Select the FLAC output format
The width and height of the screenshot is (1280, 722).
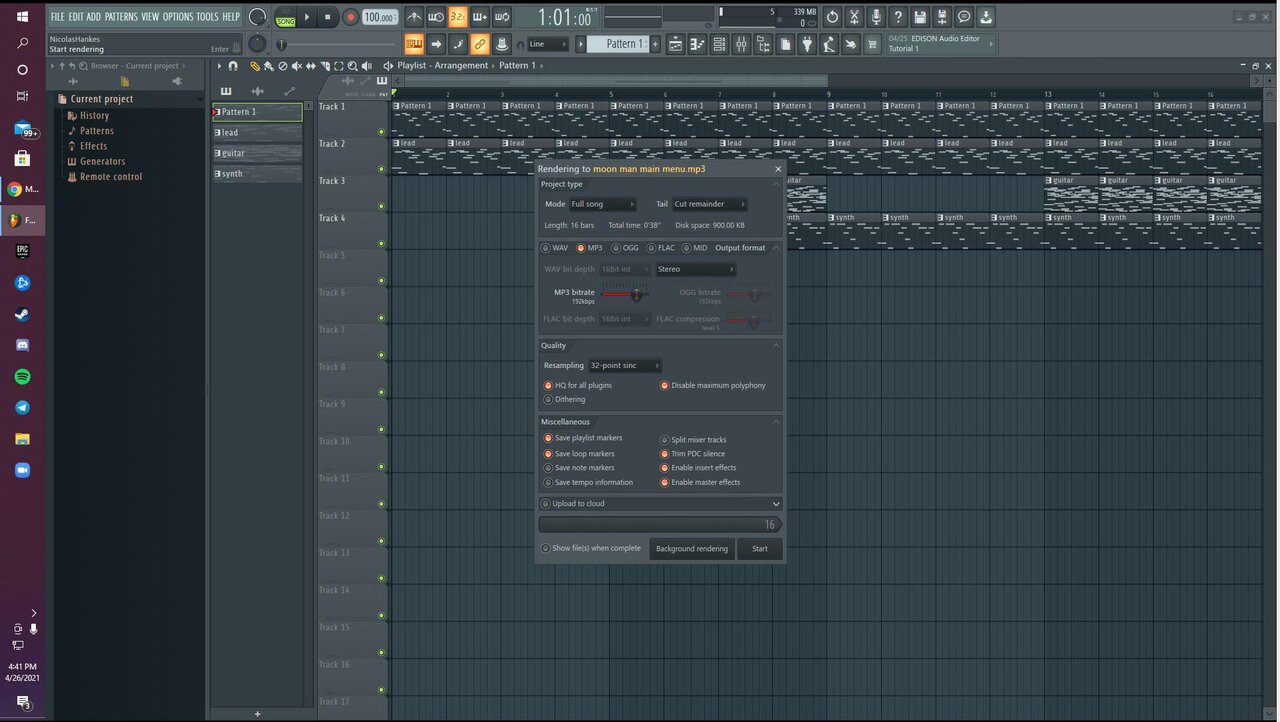coord(660,248)
